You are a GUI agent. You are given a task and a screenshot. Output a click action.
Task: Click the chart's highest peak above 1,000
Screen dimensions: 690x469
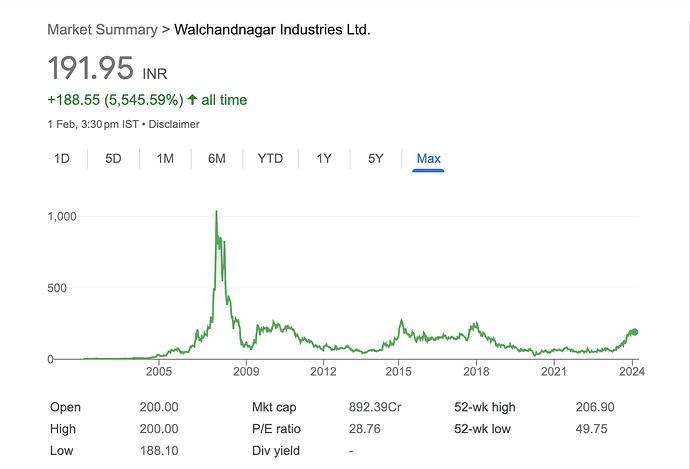[x=216, y=212]
